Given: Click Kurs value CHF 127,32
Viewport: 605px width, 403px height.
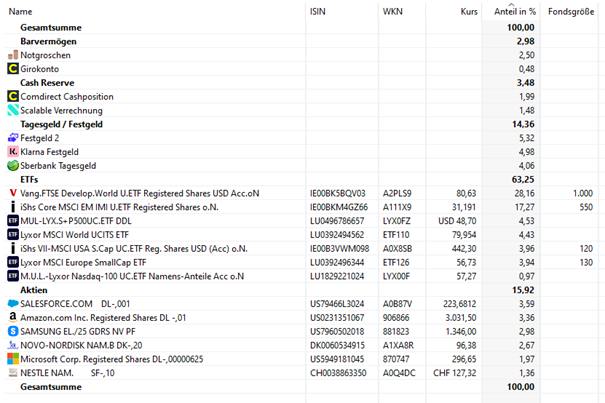Looking at the screenshot, I should [x=455, y=373].
